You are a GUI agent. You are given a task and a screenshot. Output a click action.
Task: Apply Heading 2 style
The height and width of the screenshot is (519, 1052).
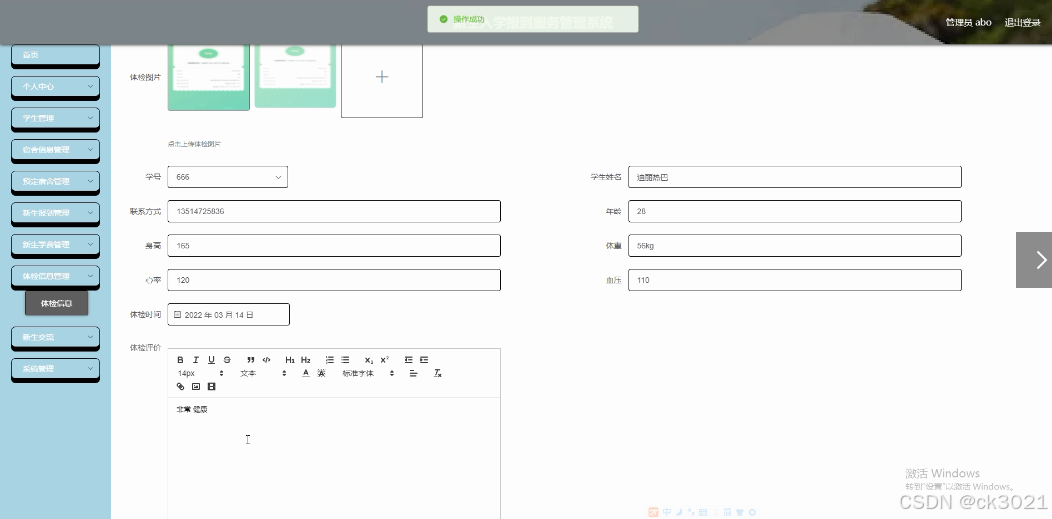pyautogui.click(x=306, y=360)
